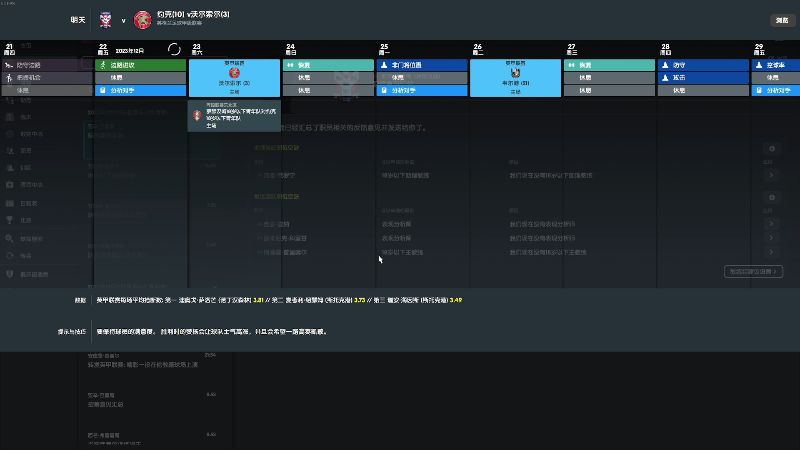The width and height of the screenshot is (800, 450).
Task: Click the opponent crest in day 26 match card
Action: (515, 73)
